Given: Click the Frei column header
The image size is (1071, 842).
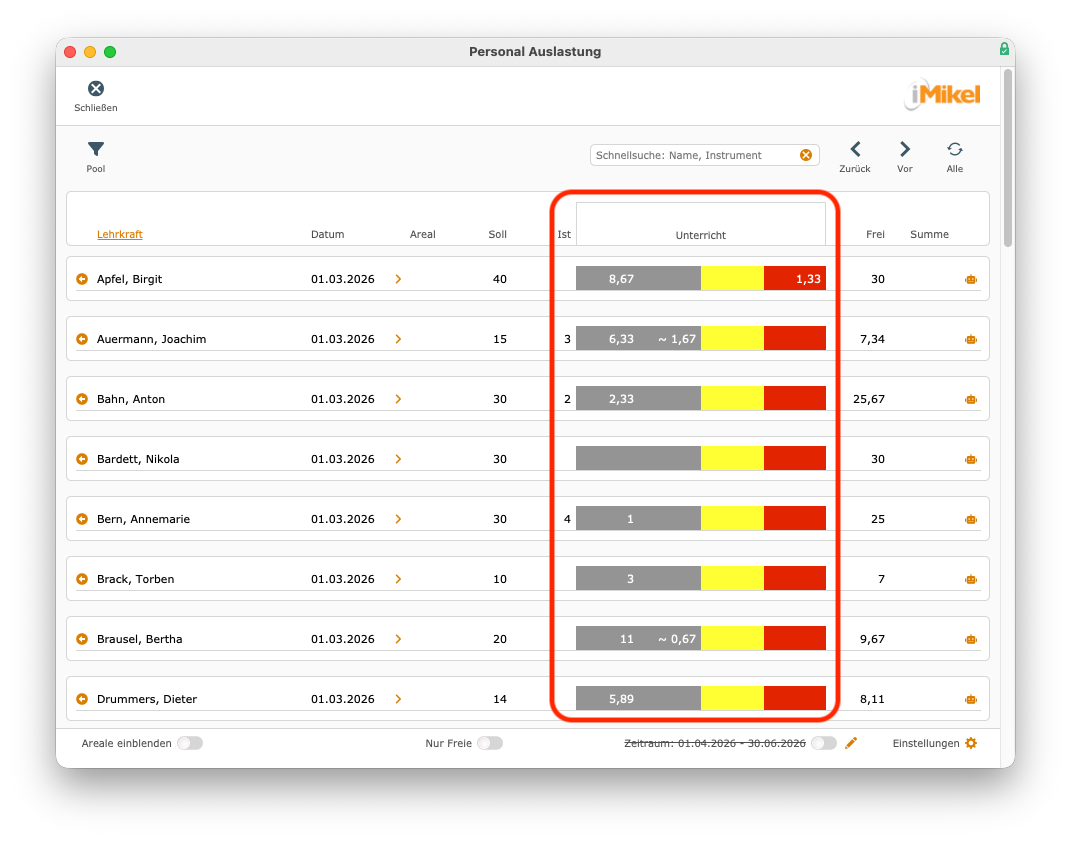Looking at the screenshot, I should tap(875, 234).
